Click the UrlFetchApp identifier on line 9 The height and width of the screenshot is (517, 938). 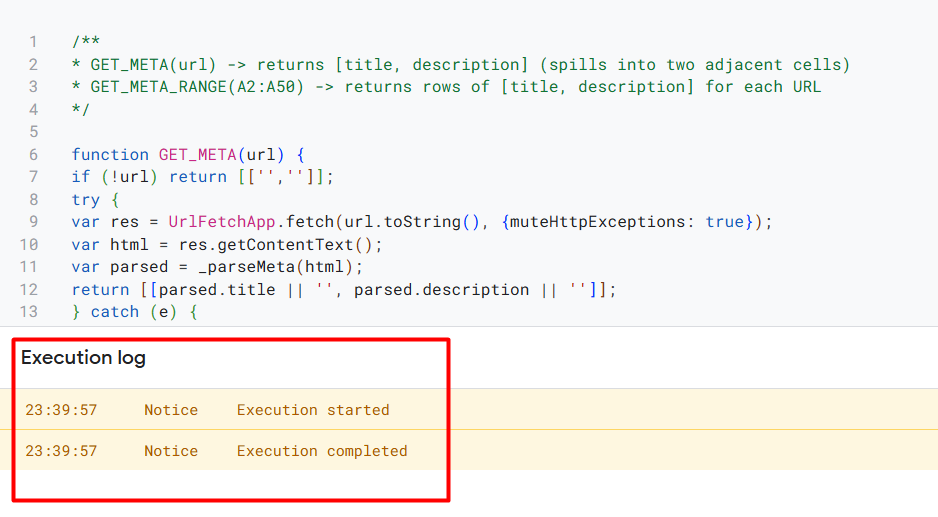[221, 222]
